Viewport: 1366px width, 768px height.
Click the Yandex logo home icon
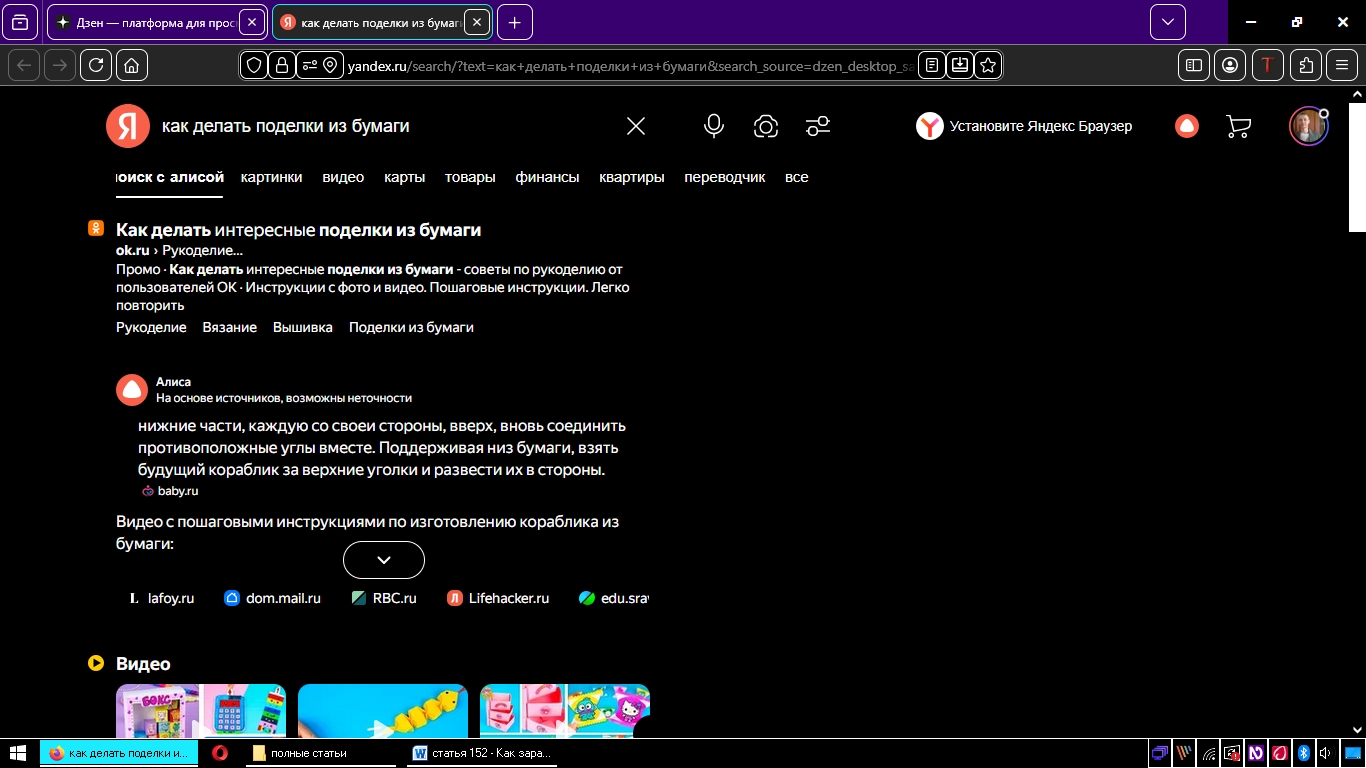[x=128, y=126]
